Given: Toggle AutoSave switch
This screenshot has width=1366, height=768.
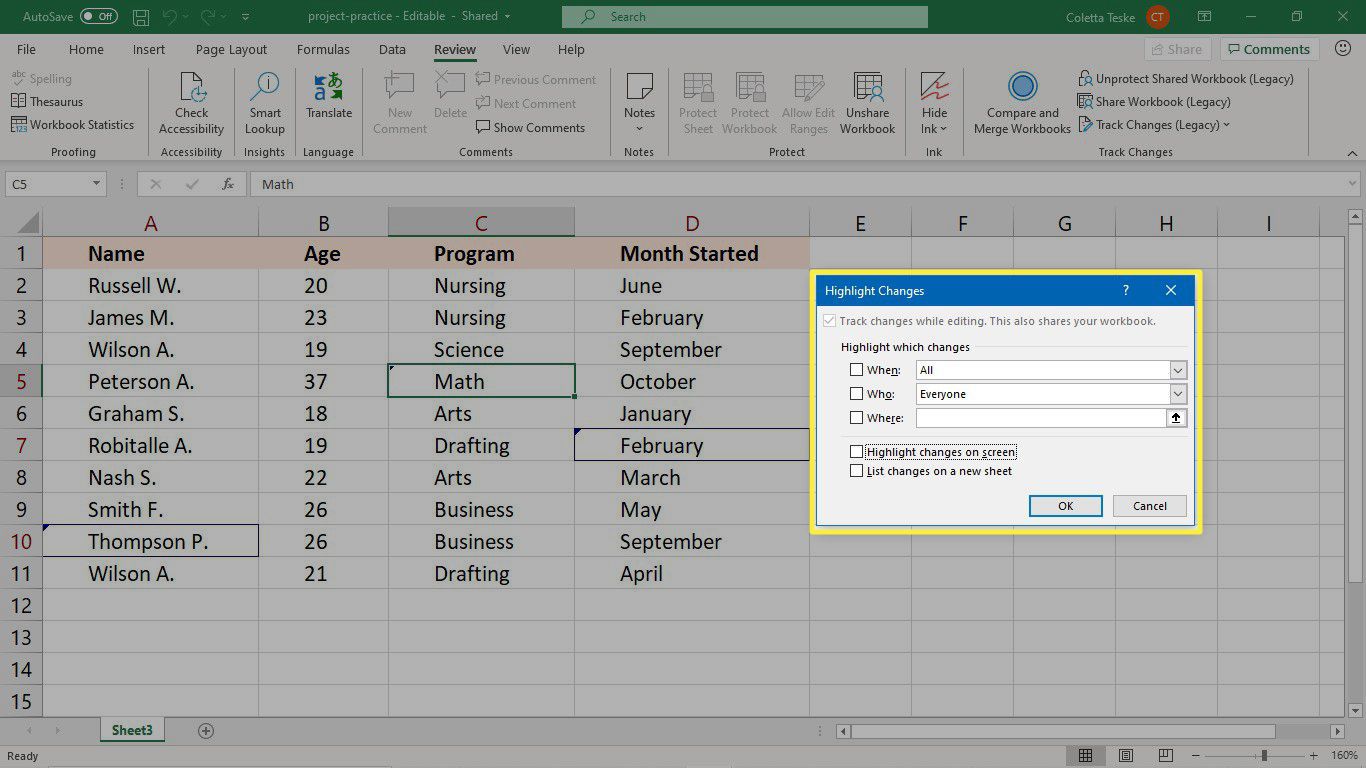Looking at the screenshot, I should (99, 17).
